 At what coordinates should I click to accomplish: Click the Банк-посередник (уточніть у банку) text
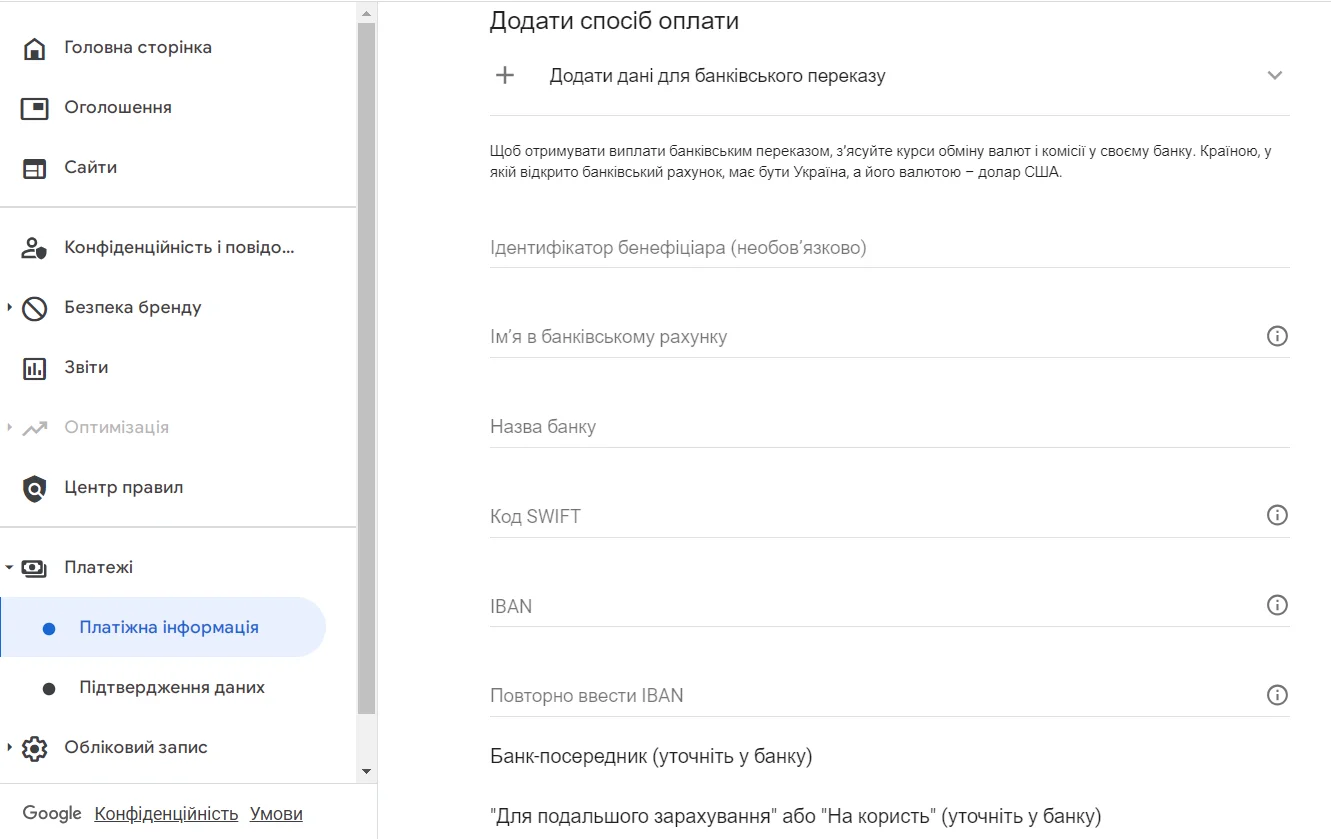coord(651,756)
